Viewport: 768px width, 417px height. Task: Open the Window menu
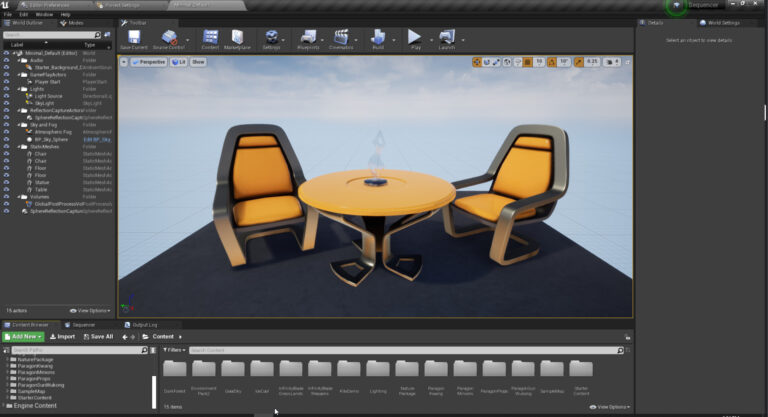pyautogui.click(x=44, y=15)
